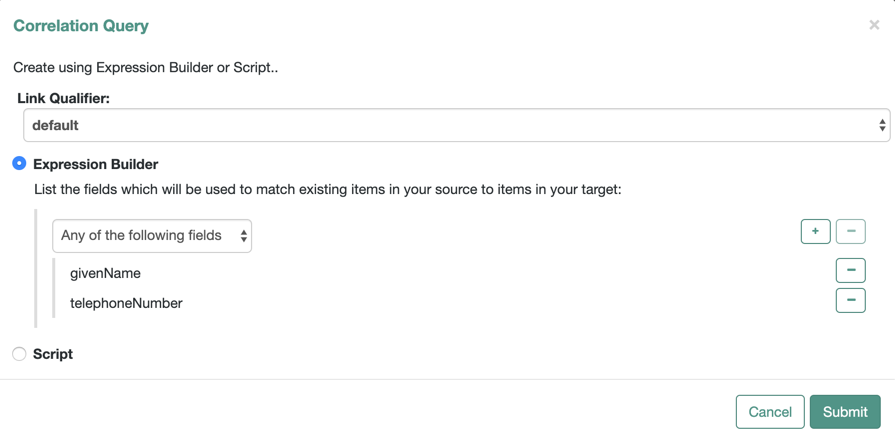Viewport: 895px width, 441px height.
Task: Choose the Script radio button
Action: (19, 353)
